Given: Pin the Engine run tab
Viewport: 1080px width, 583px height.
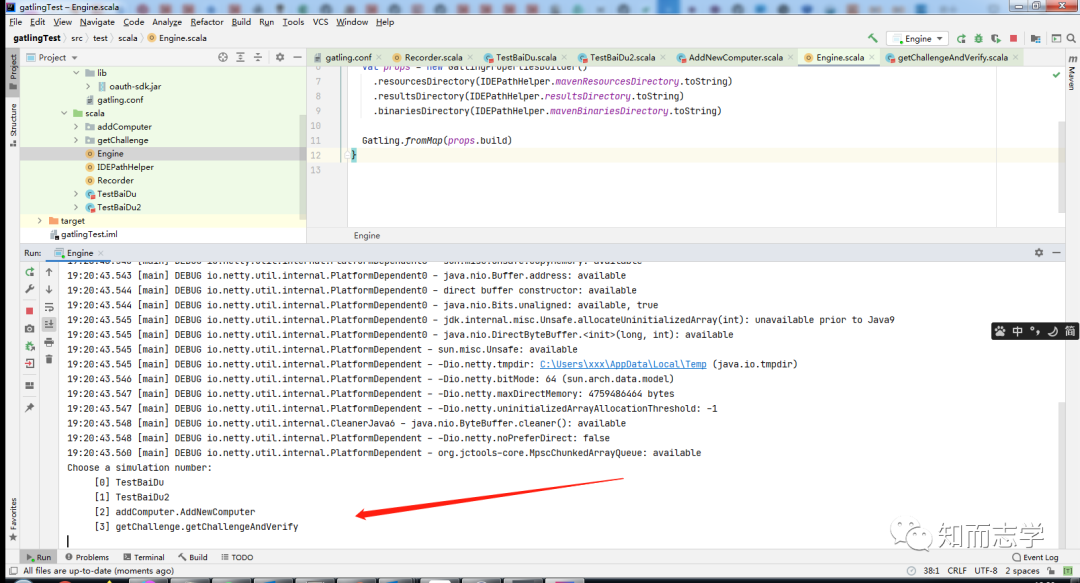Looking at the screenshot, I should click(30, 408).
